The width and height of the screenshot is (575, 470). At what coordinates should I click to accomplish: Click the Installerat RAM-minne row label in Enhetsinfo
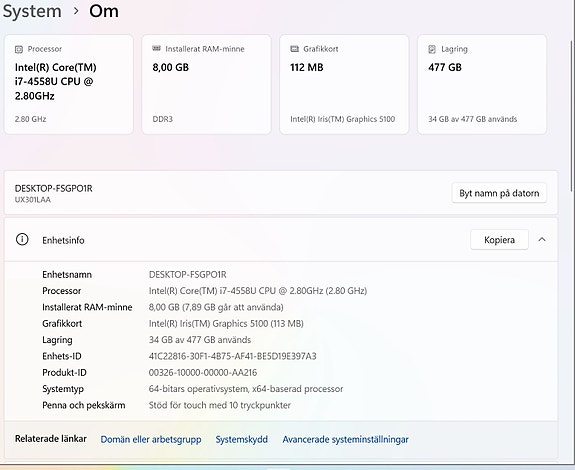(87, 307)
